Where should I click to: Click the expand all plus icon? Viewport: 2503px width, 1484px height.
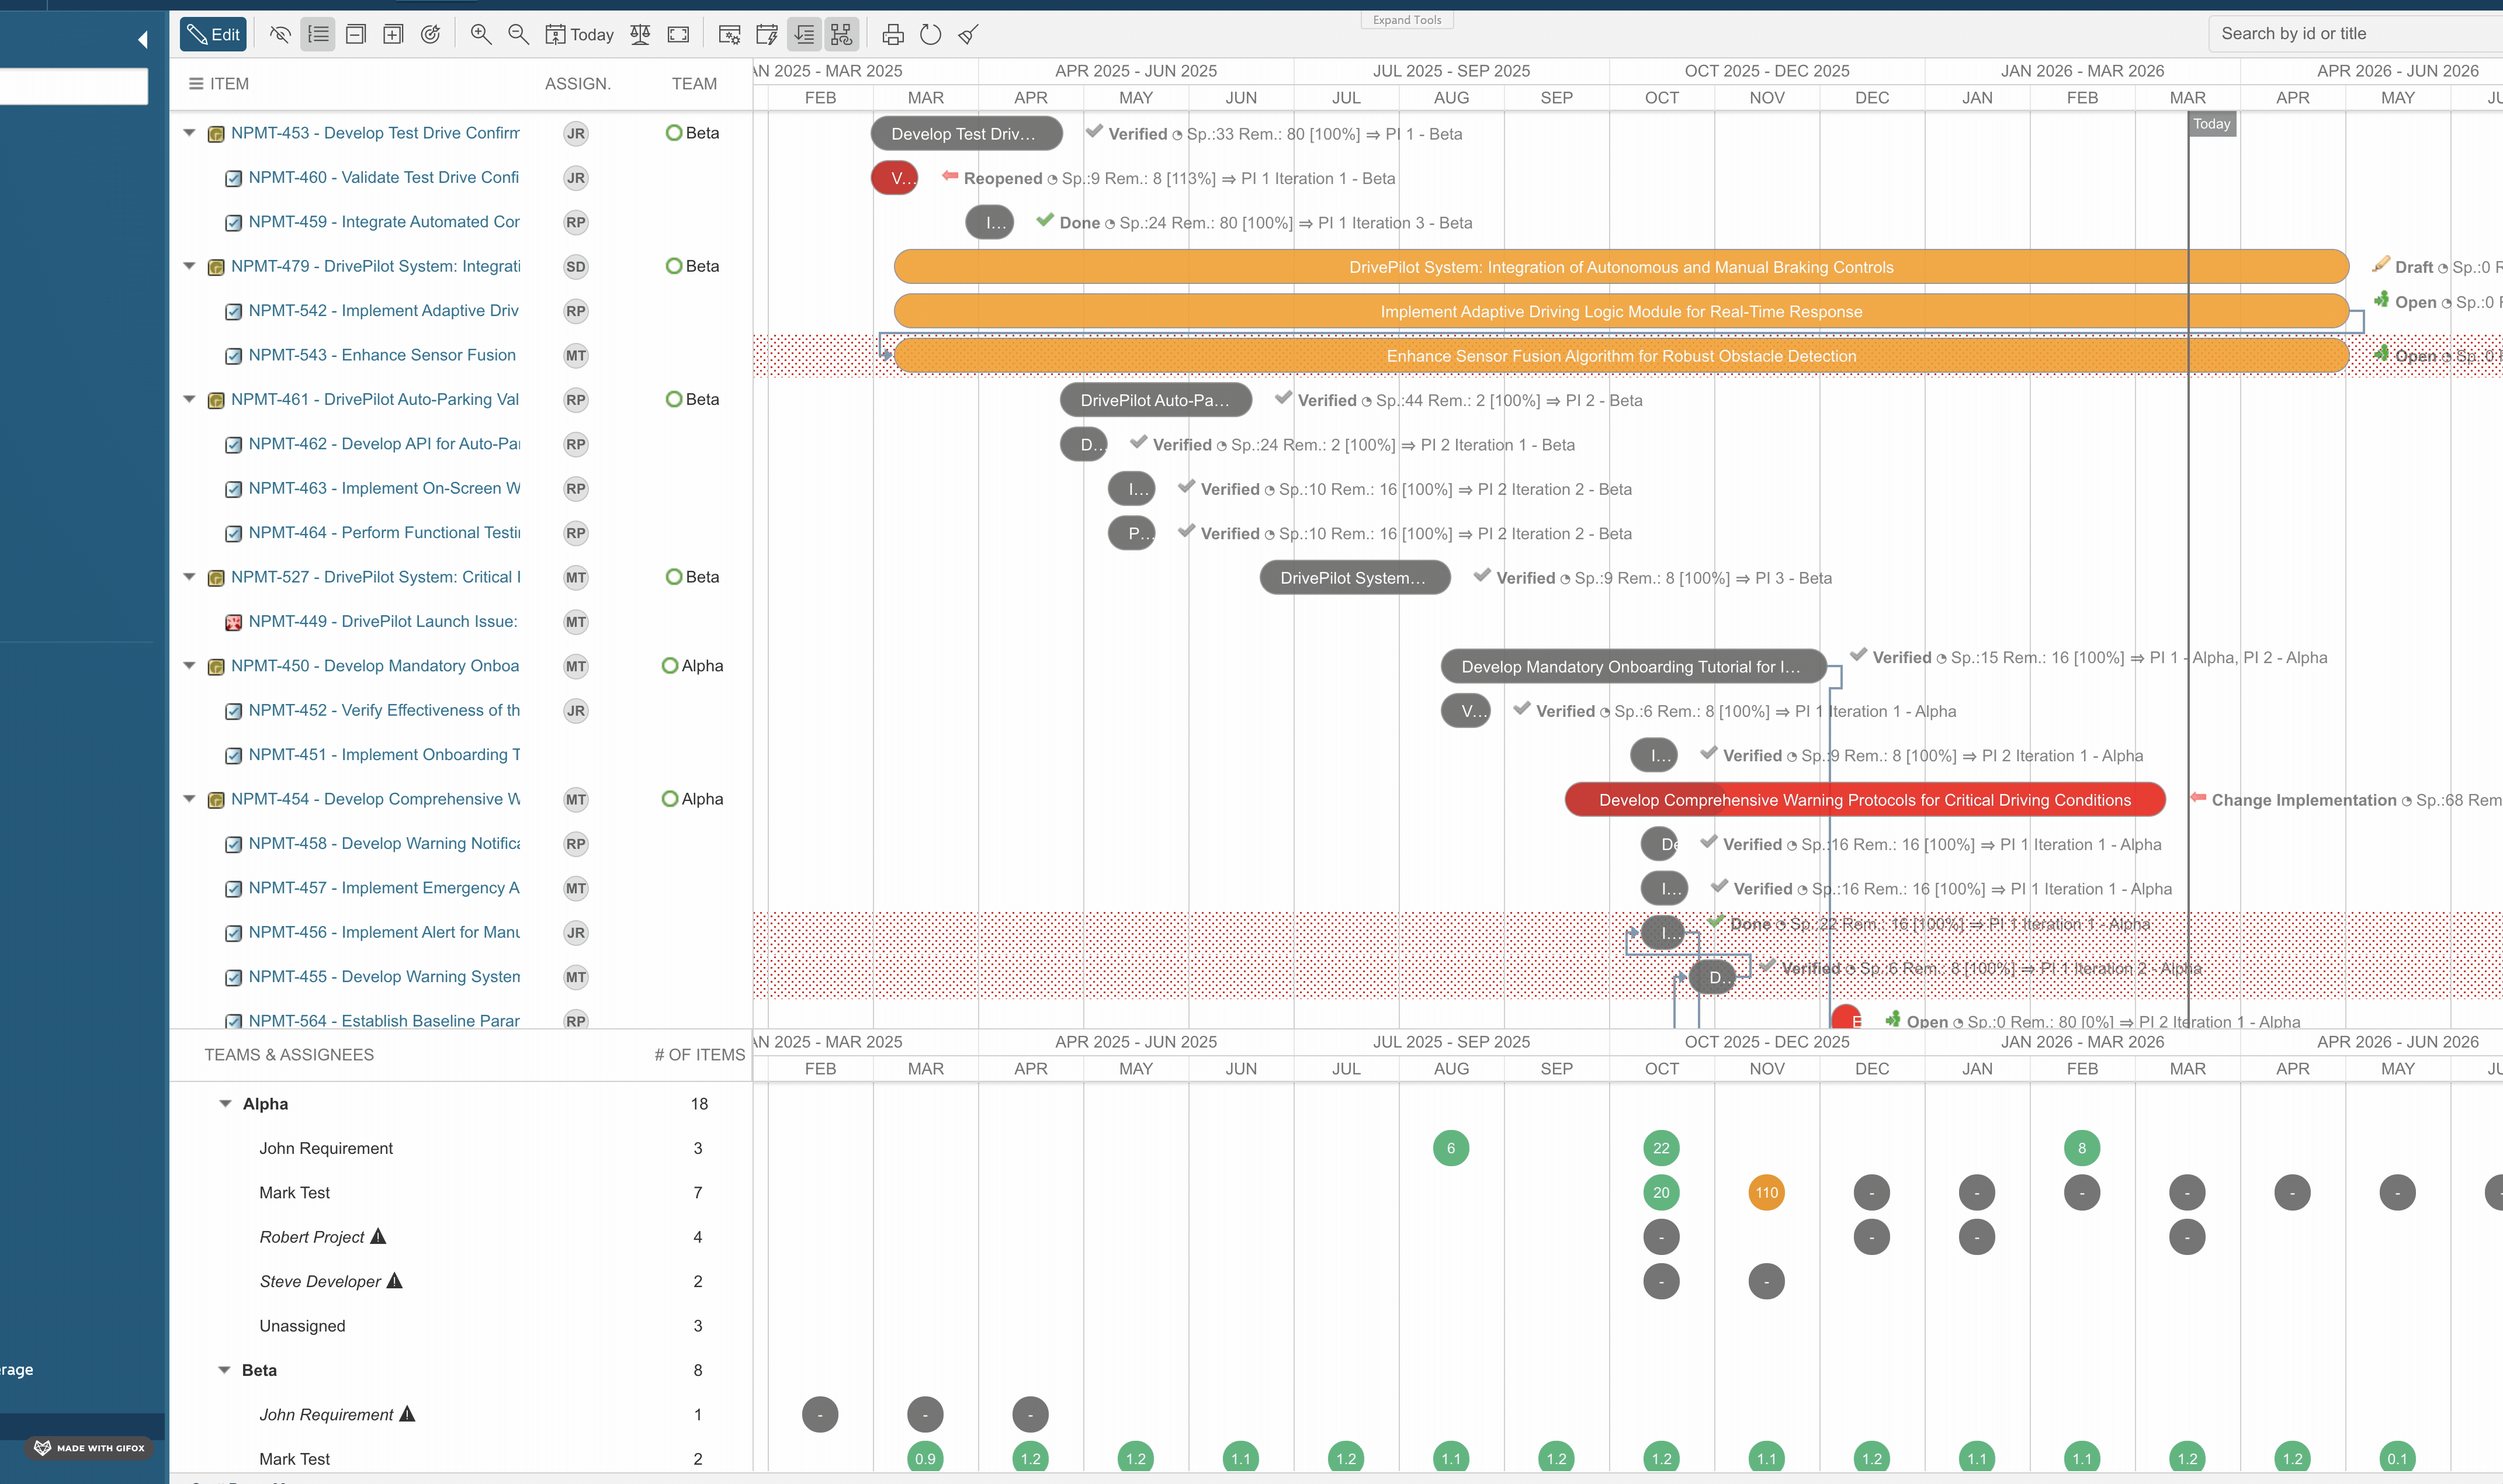tap(393, 35)
